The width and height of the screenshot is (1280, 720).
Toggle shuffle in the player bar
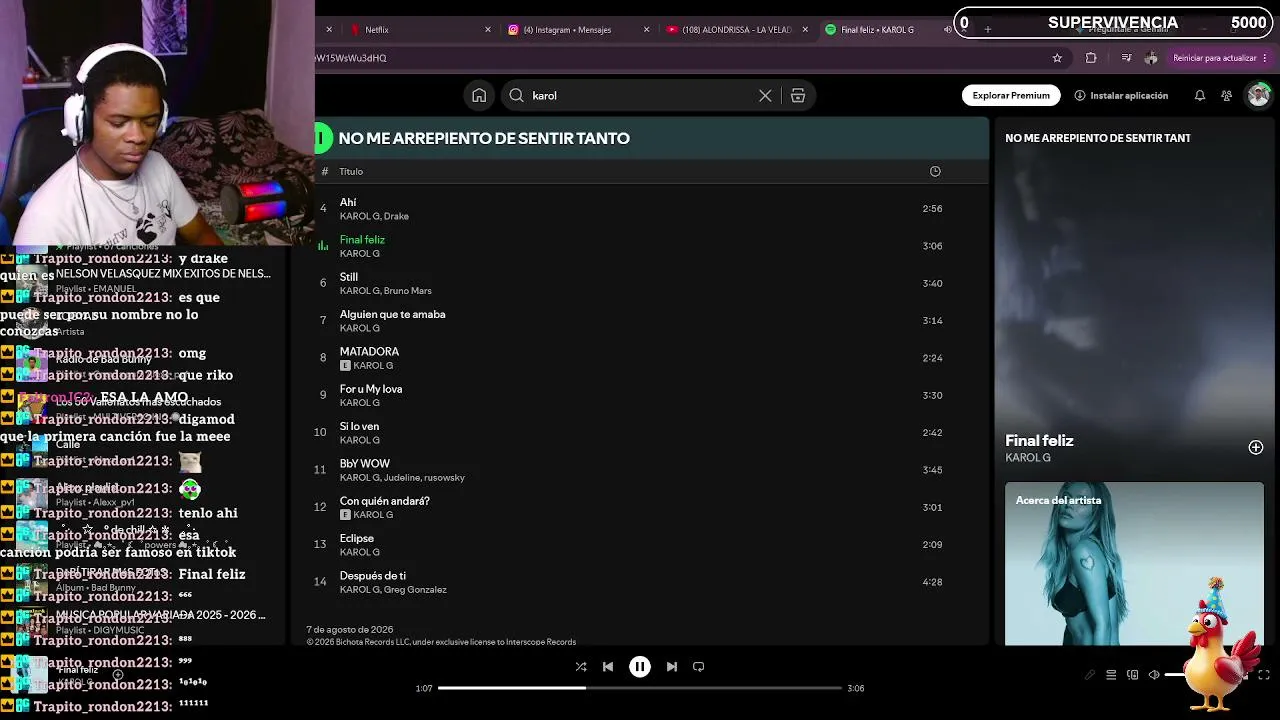[581, 667]
